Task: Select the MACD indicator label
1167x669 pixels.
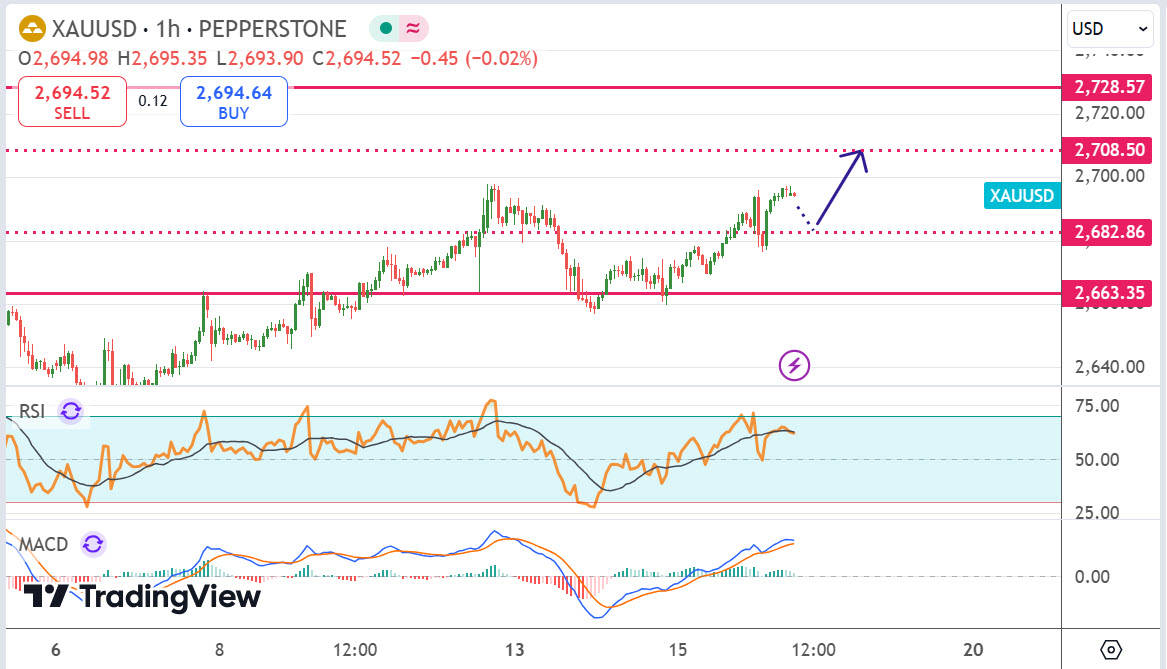Action: pos(43,545)
